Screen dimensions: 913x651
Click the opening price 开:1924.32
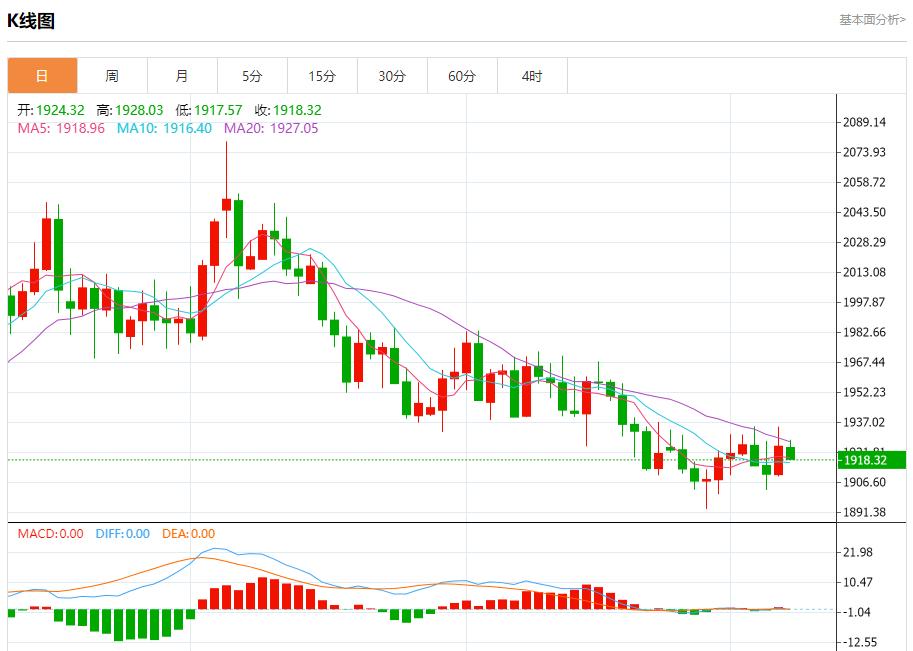click(51, 110)
